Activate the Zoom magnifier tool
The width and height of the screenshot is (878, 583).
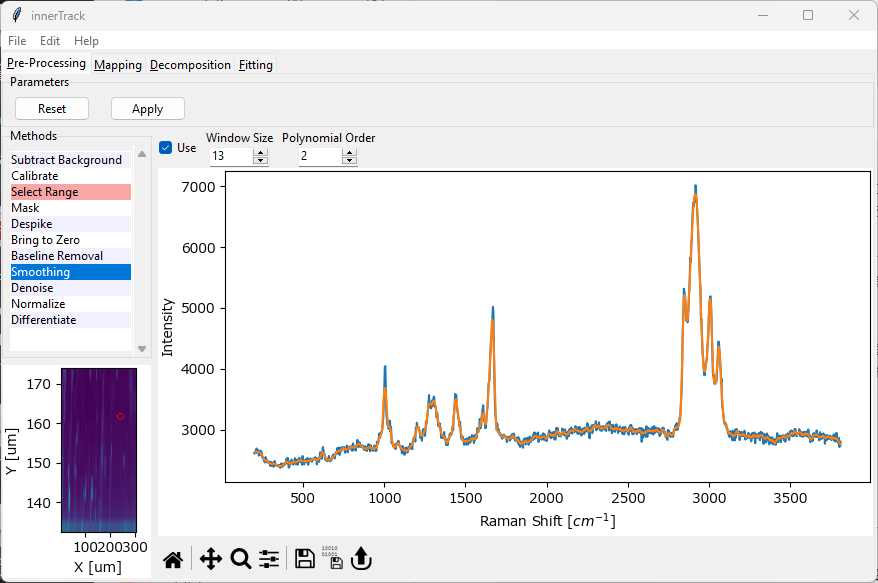[241, 559]
